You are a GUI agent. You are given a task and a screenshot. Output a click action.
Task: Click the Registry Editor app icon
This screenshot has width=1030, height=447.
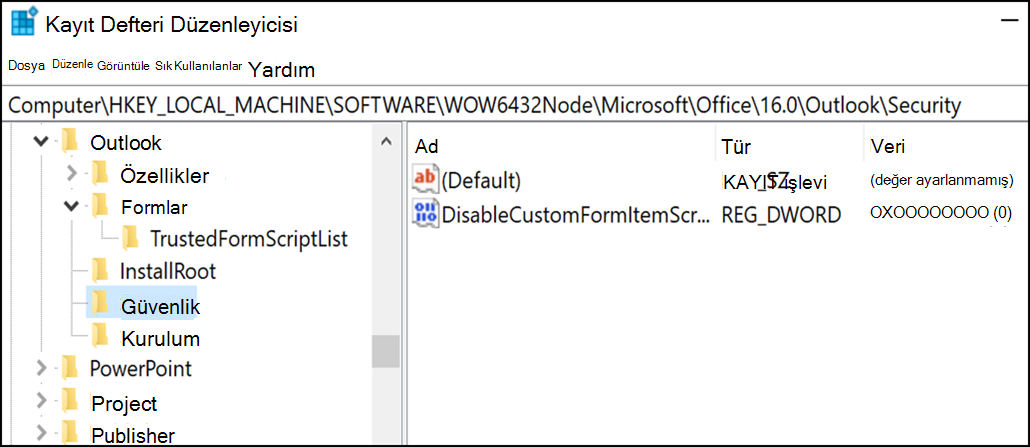click(24, 24)
